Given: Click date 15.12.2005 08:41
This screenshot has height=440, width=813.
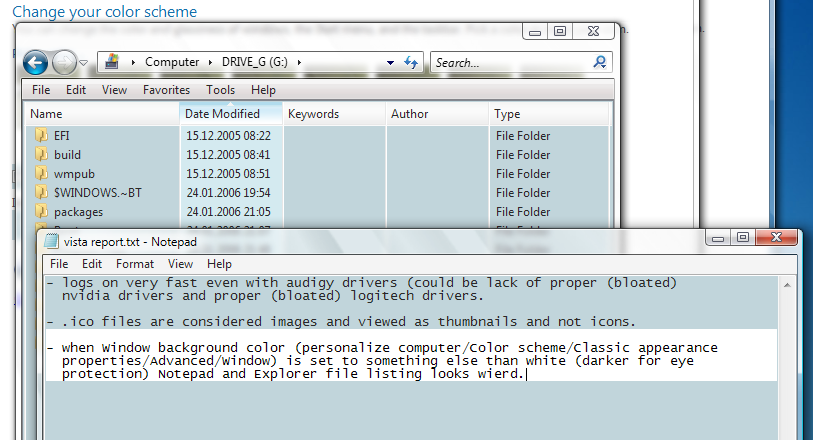Looking at the screenshot, I should pyautogui.click(x=229, y=154).
